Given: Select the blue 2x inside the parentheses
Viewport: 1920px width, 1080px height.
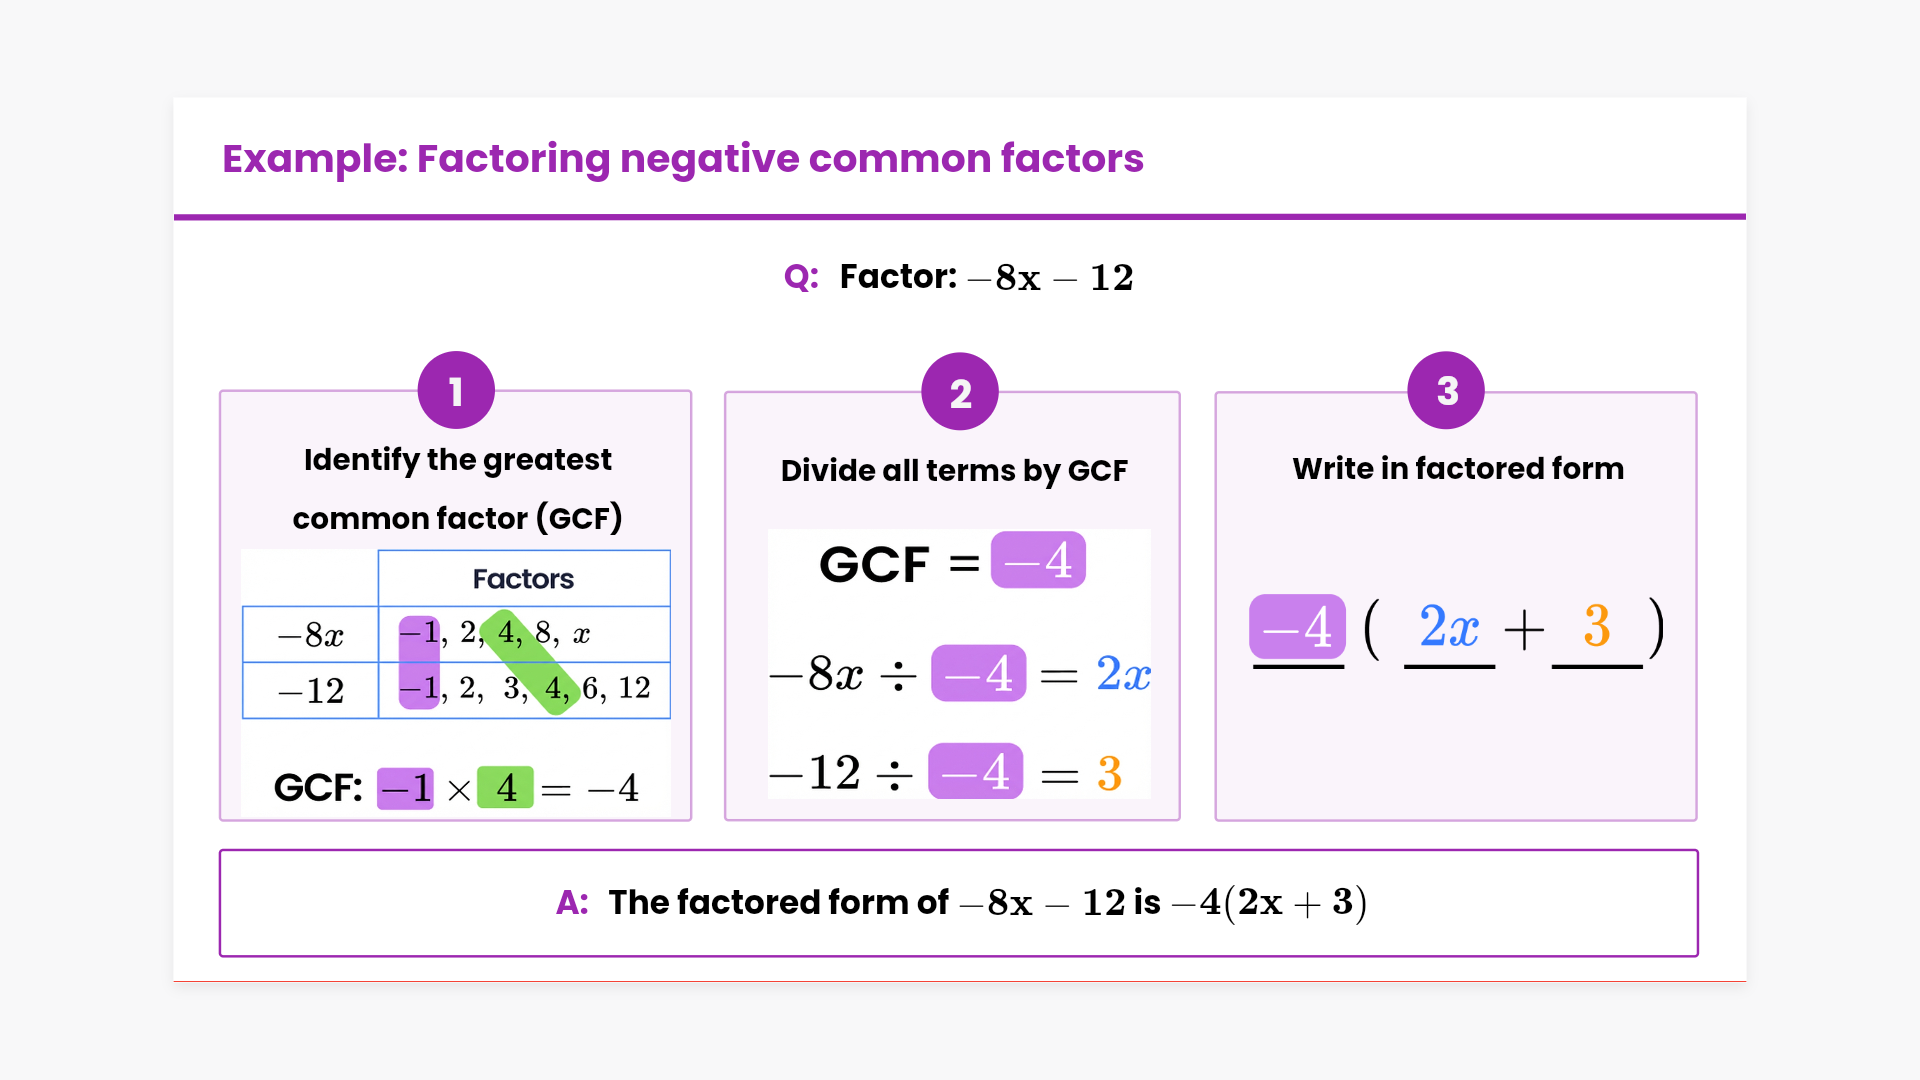Looking at the screenshot, I should tap(1449, 627).
